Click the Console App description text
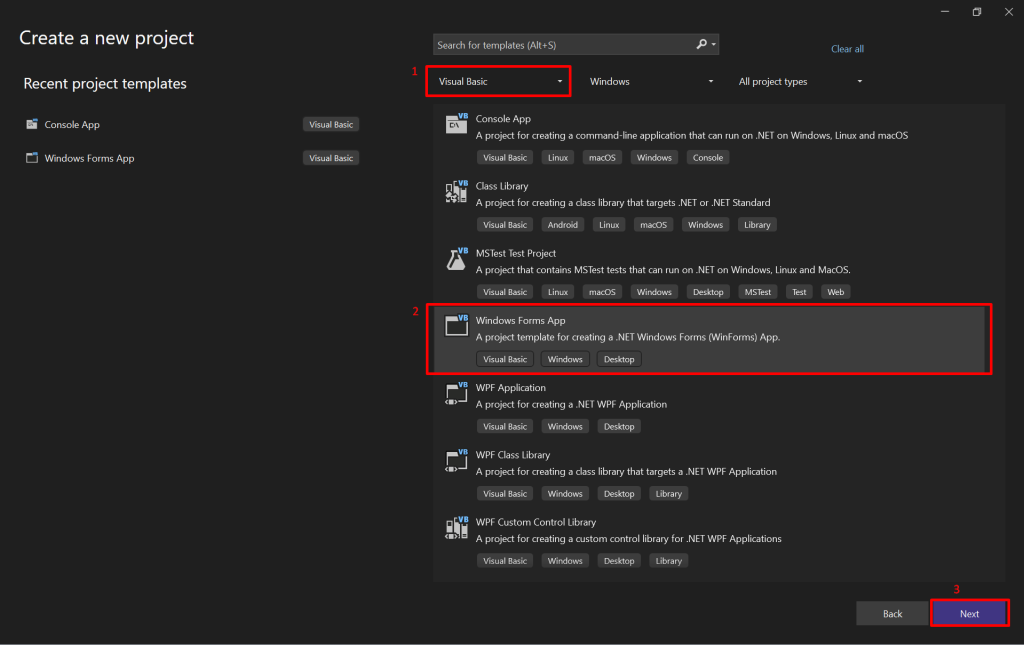This screenshot has width=1024, height=645. [692, 136]
